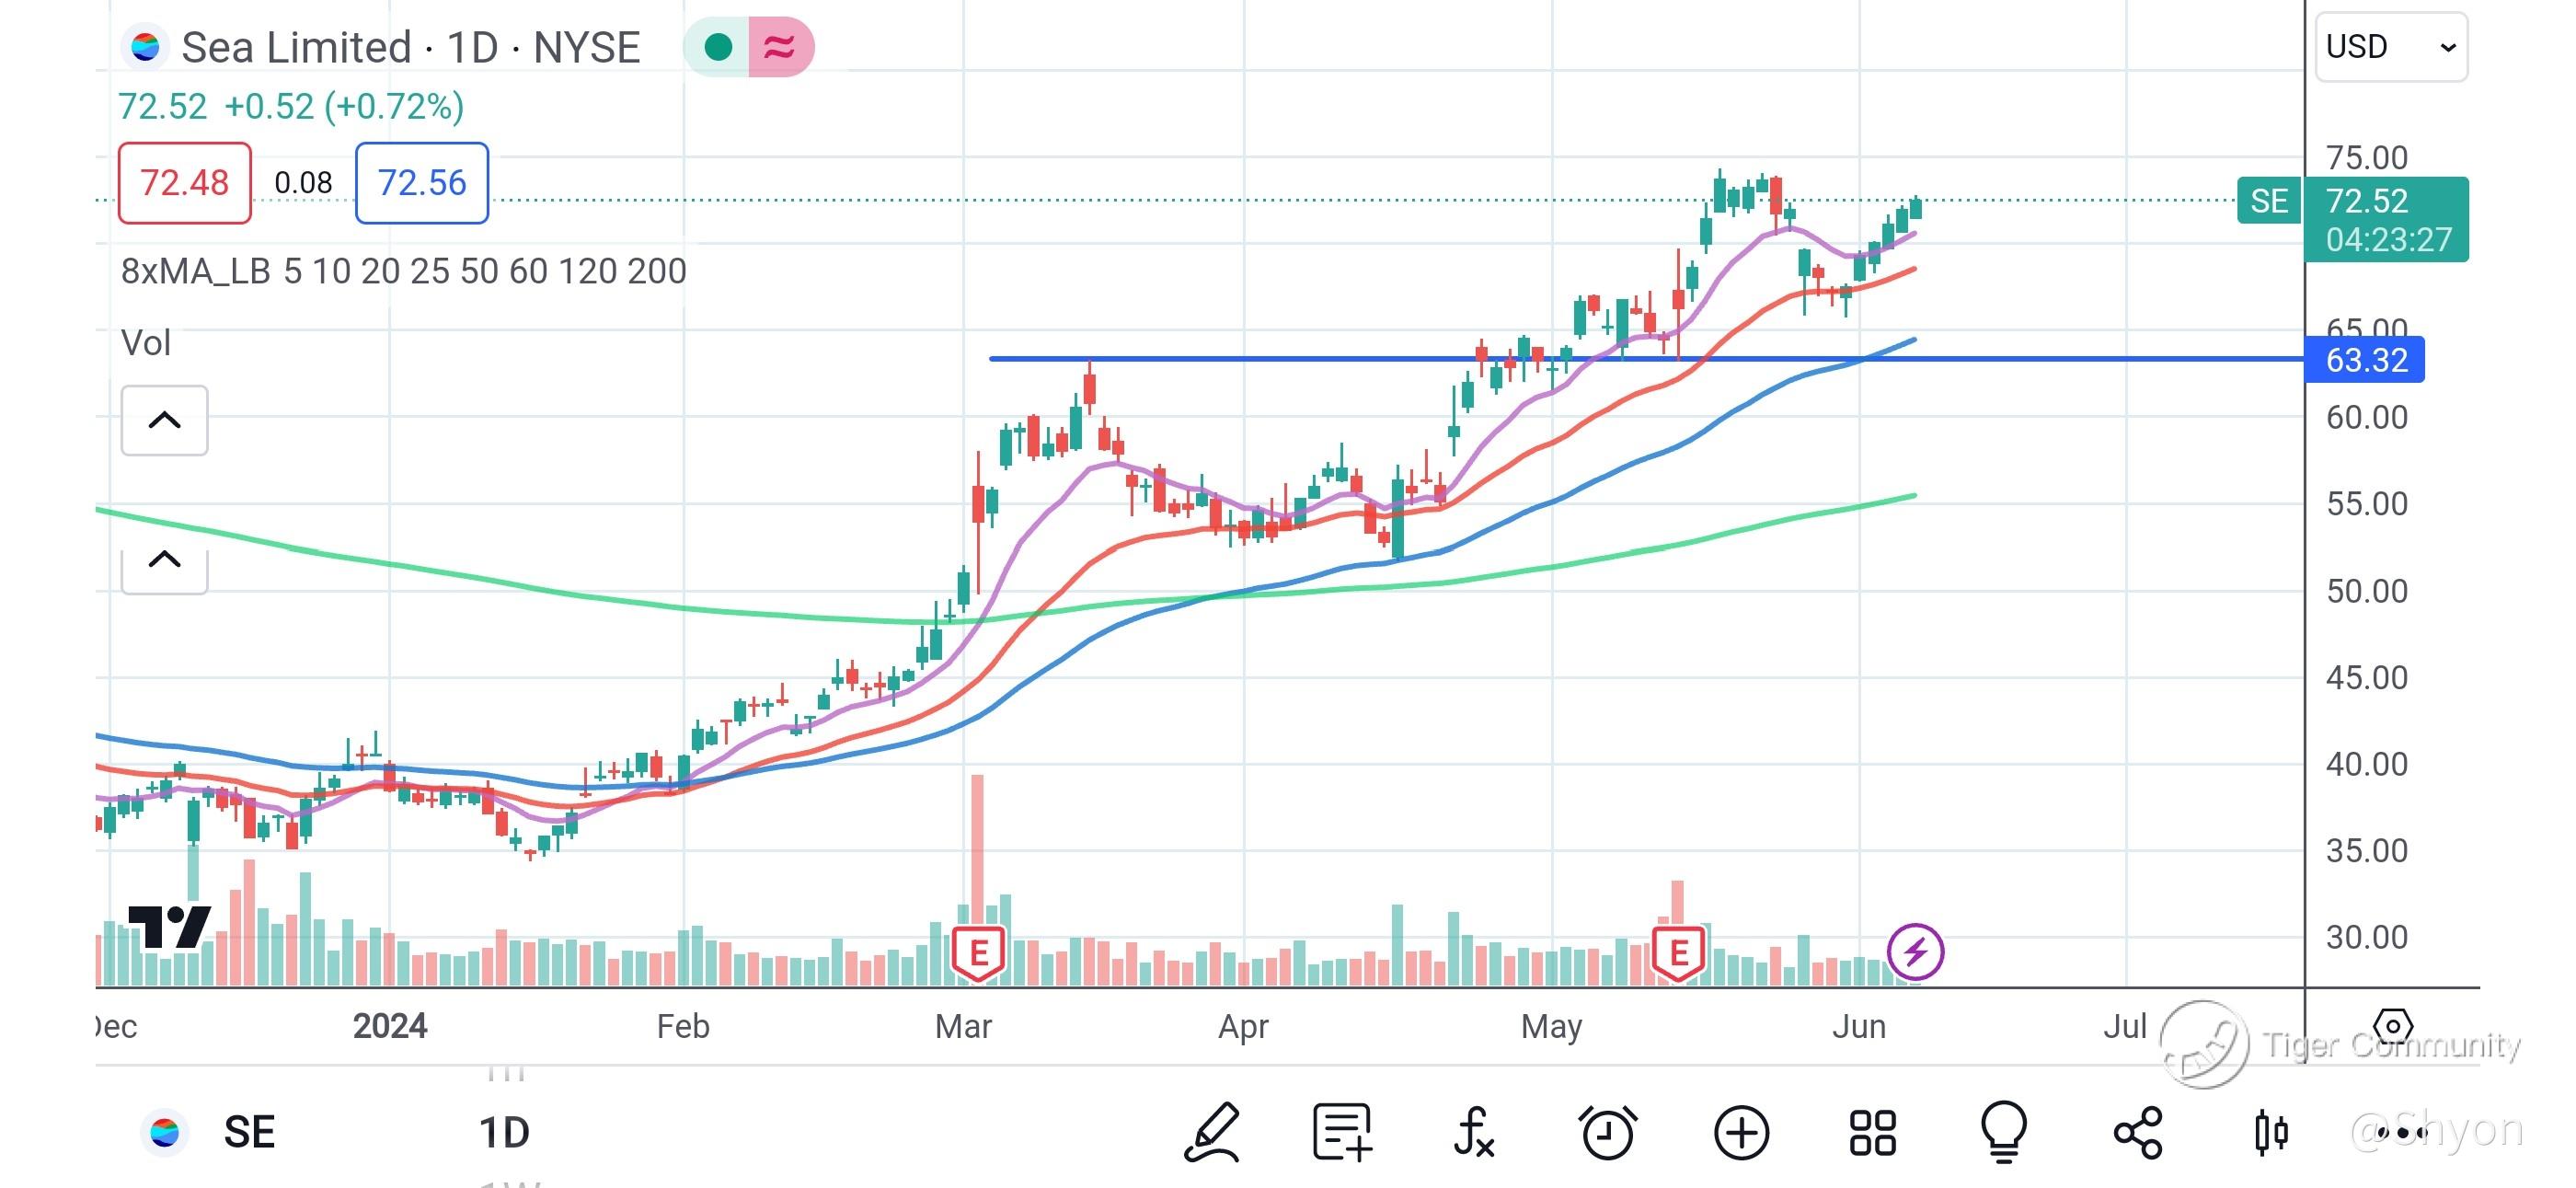The image size is (2576, 1188).
Task: Toggle the pink delayed data indicator
Action: click(x=780, y=47)
